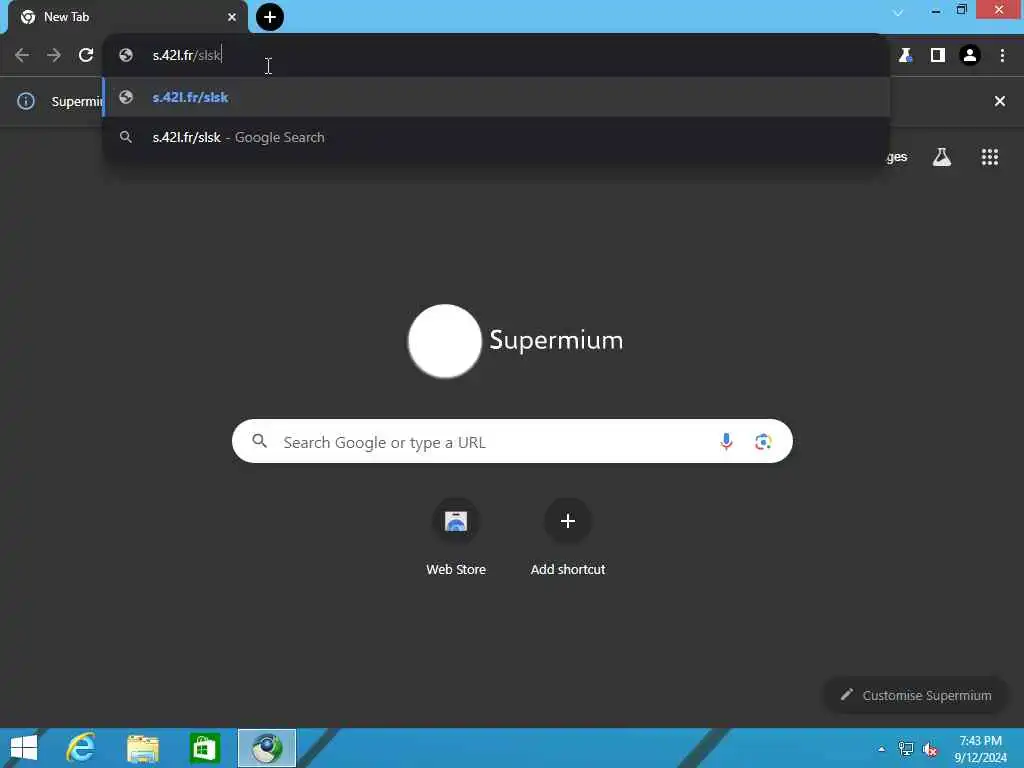
Task: Open the Windows Start button
Action: point(24,748)
